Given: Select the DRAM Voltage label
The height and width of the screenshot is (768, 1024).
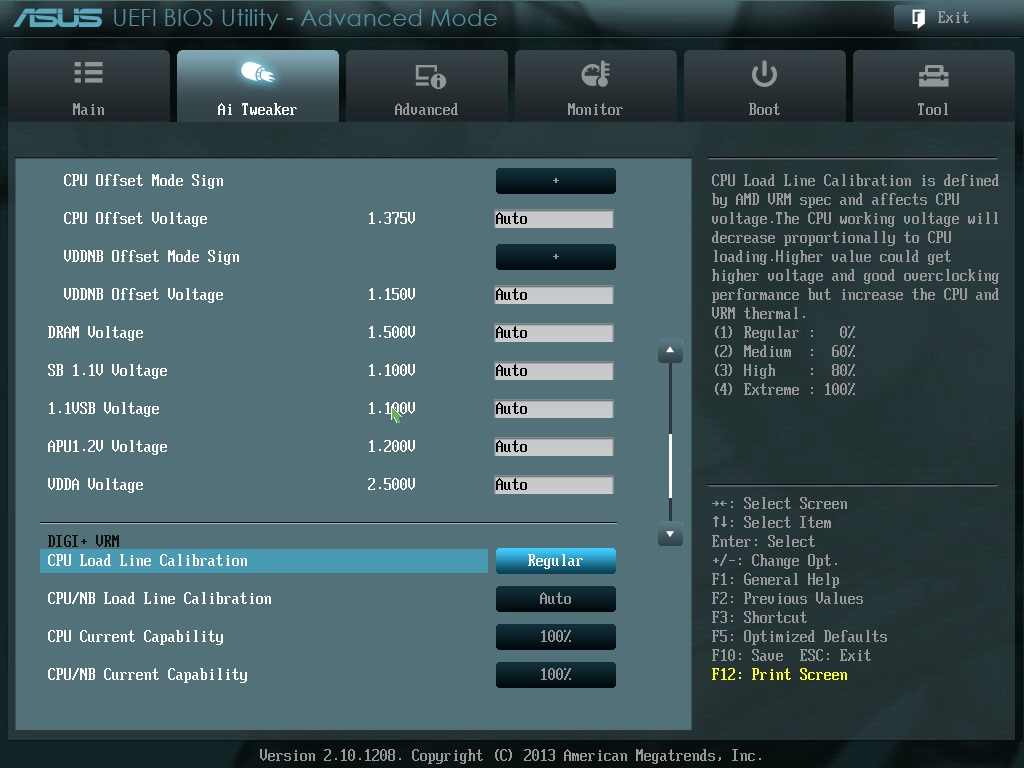Looking at the screenshot, I should tap(95, 333).
